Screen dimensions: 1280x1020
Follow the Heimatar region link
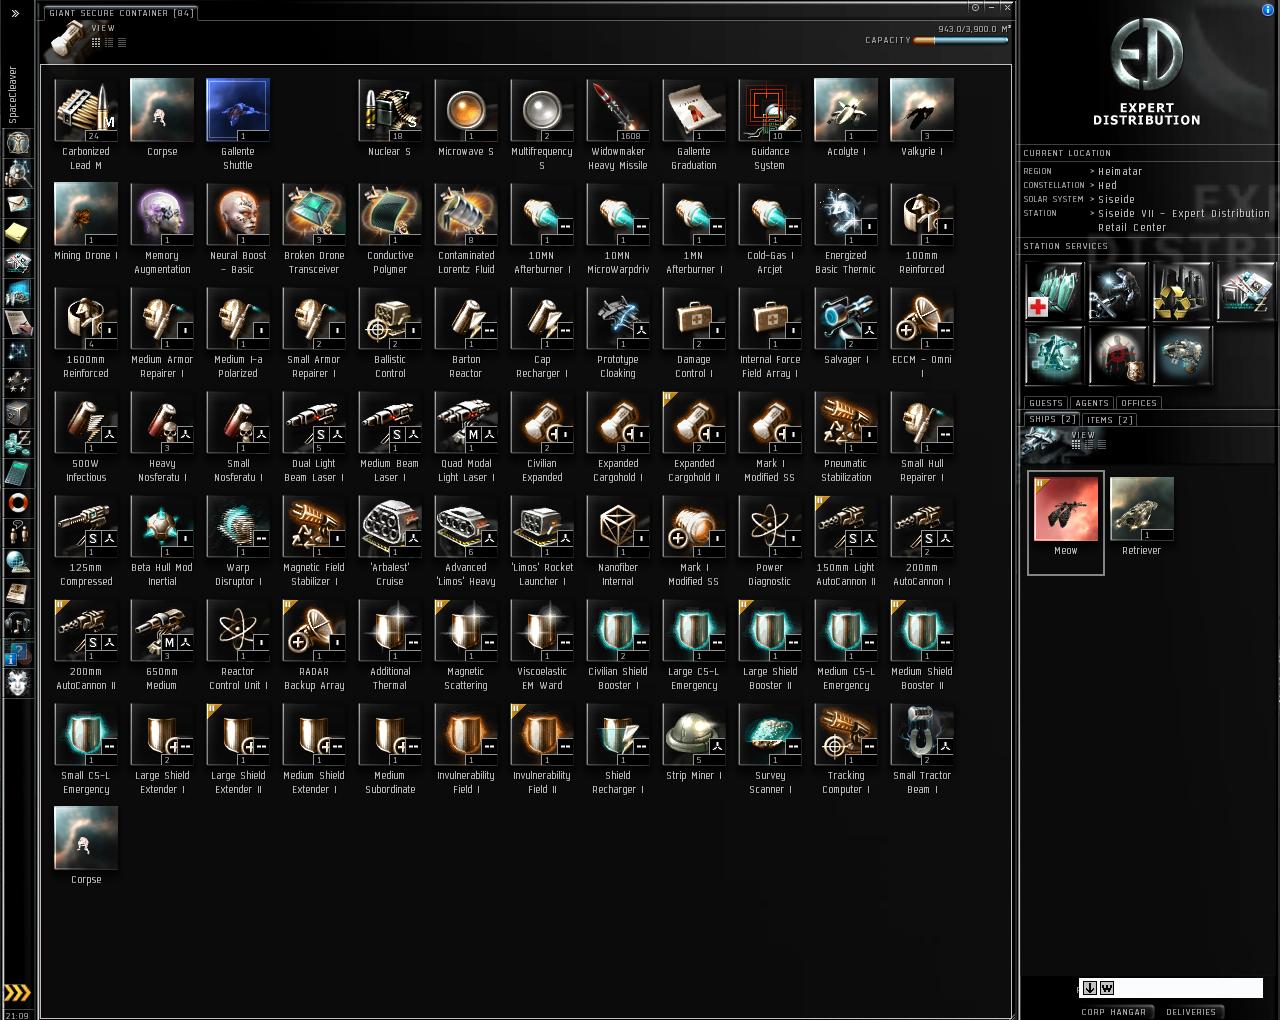1120,172
